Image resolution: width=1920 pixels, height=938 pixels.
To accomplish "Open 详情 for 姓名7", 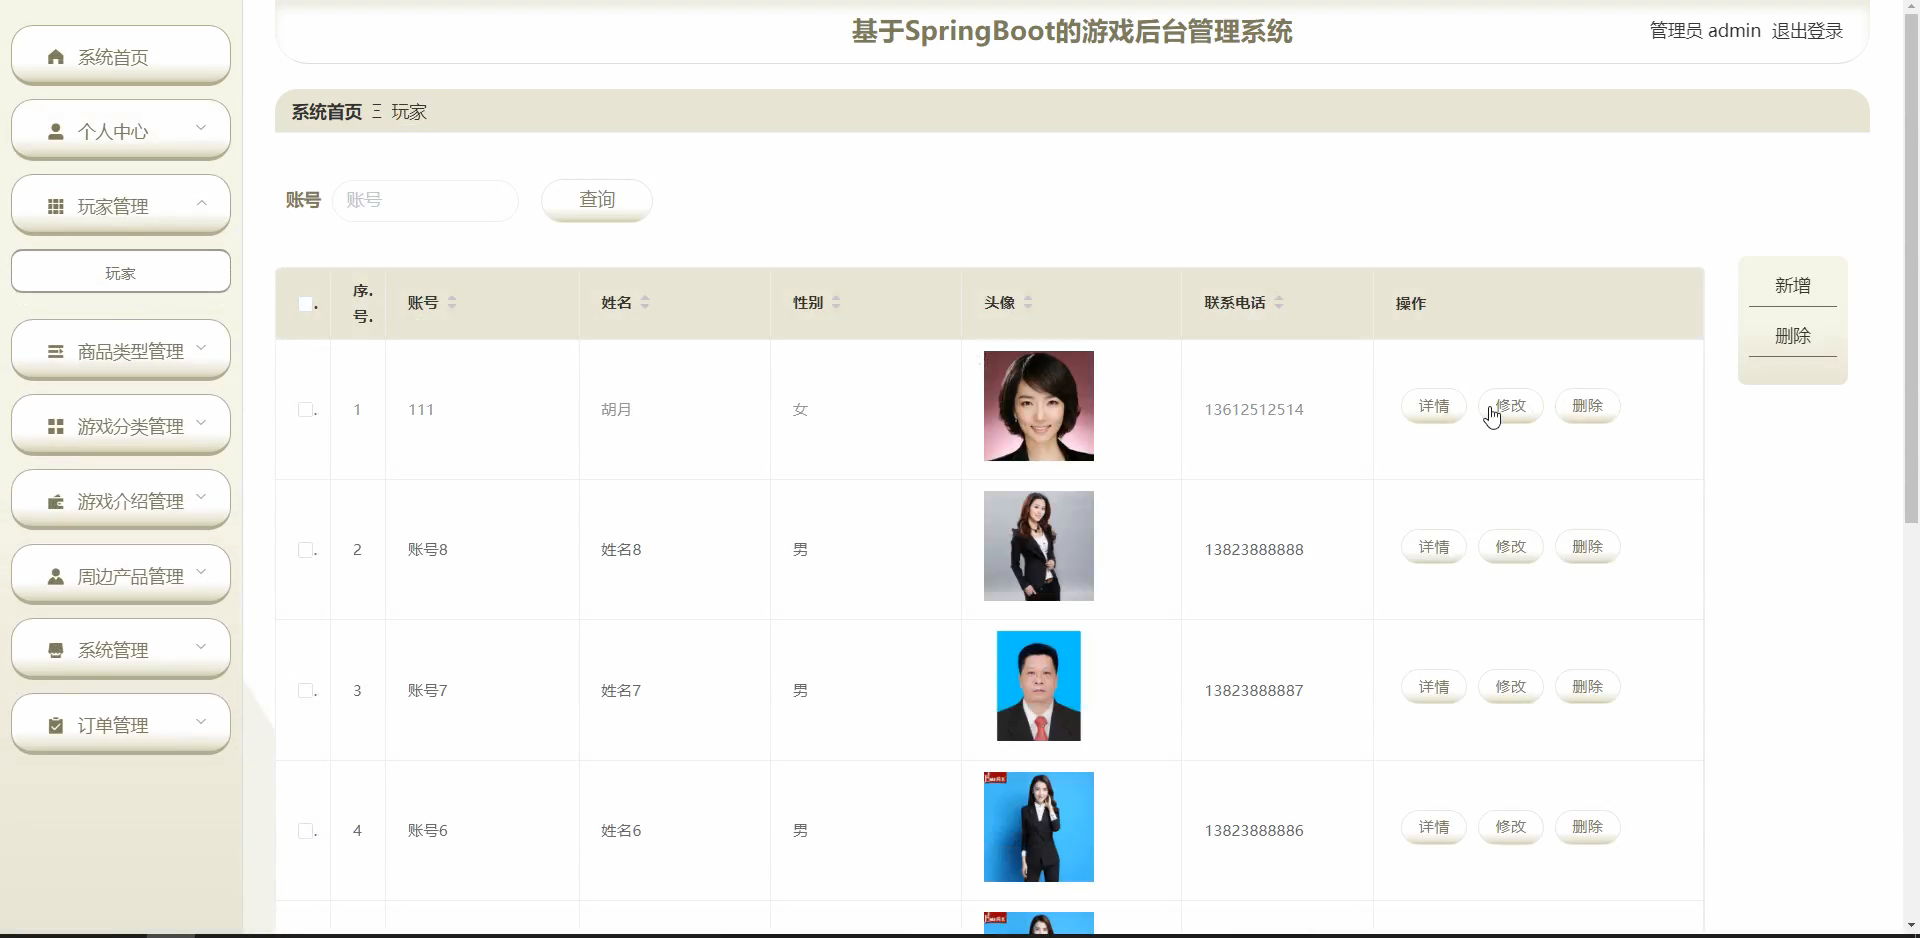I will [1434, 687].
